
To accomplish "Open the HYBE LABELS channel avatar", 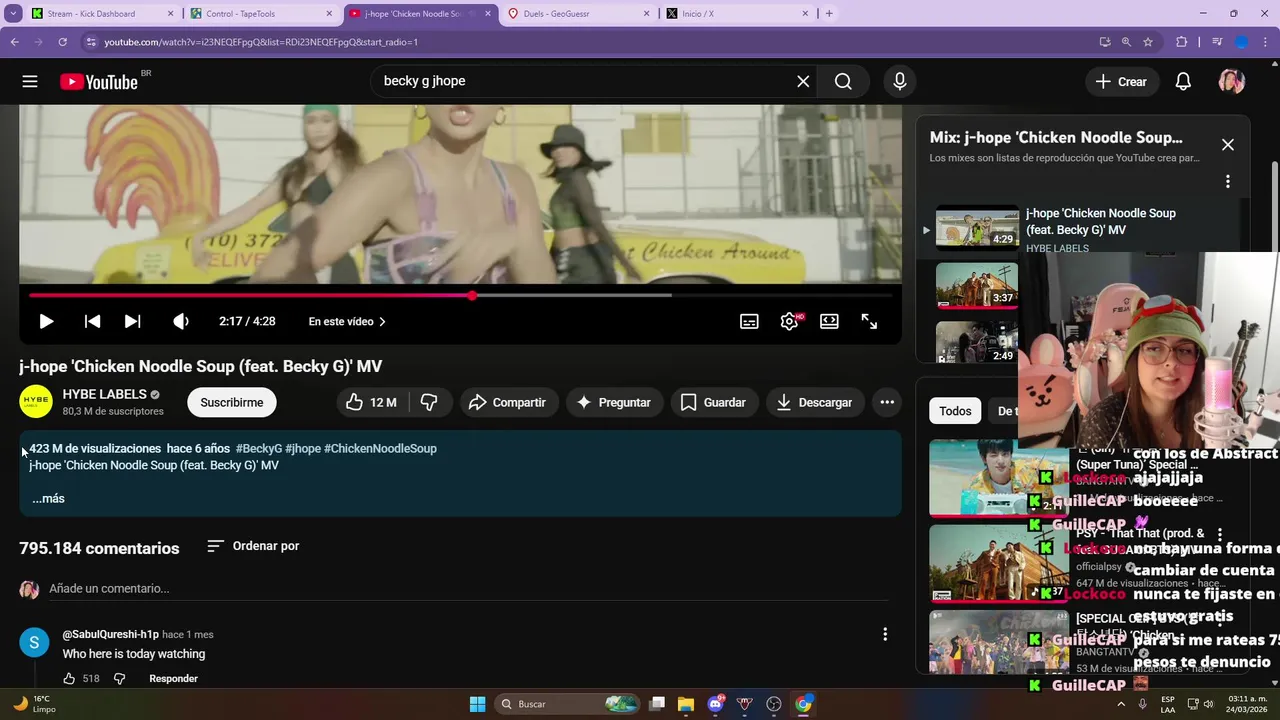I will [x=36, y=402].
